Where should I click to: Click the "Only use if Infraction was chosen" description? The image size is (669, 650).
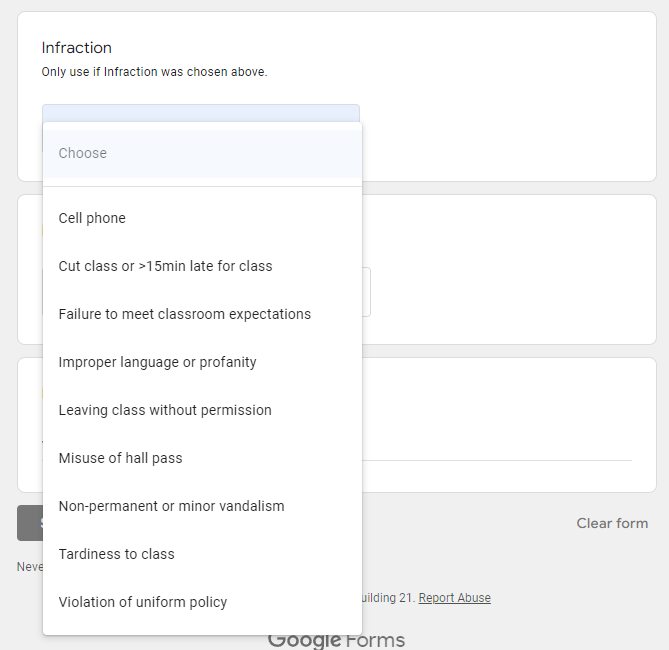[154, 72]
